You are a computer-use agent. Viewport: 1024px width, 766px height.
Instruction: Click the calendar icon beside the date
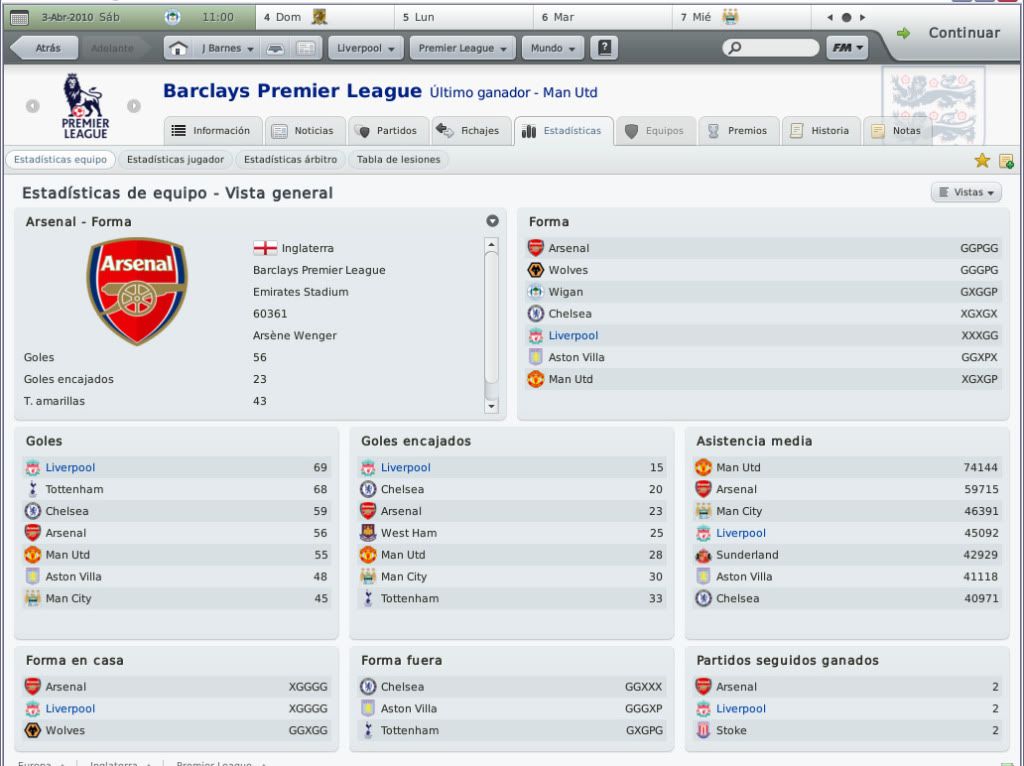pos(20,18)
